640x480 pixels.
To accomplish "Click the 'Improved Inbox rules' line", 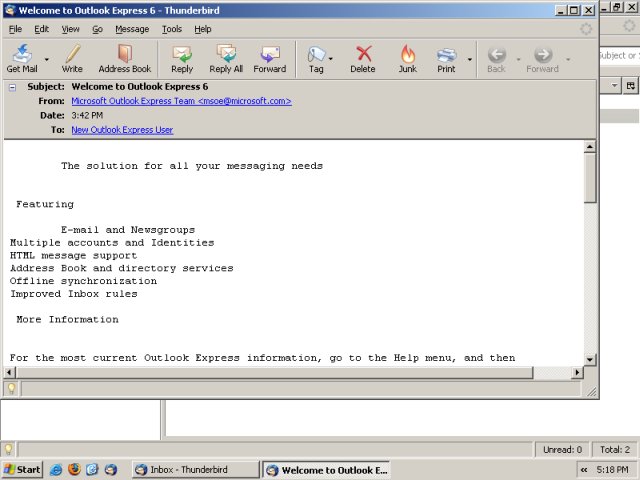I will (73, 294).
